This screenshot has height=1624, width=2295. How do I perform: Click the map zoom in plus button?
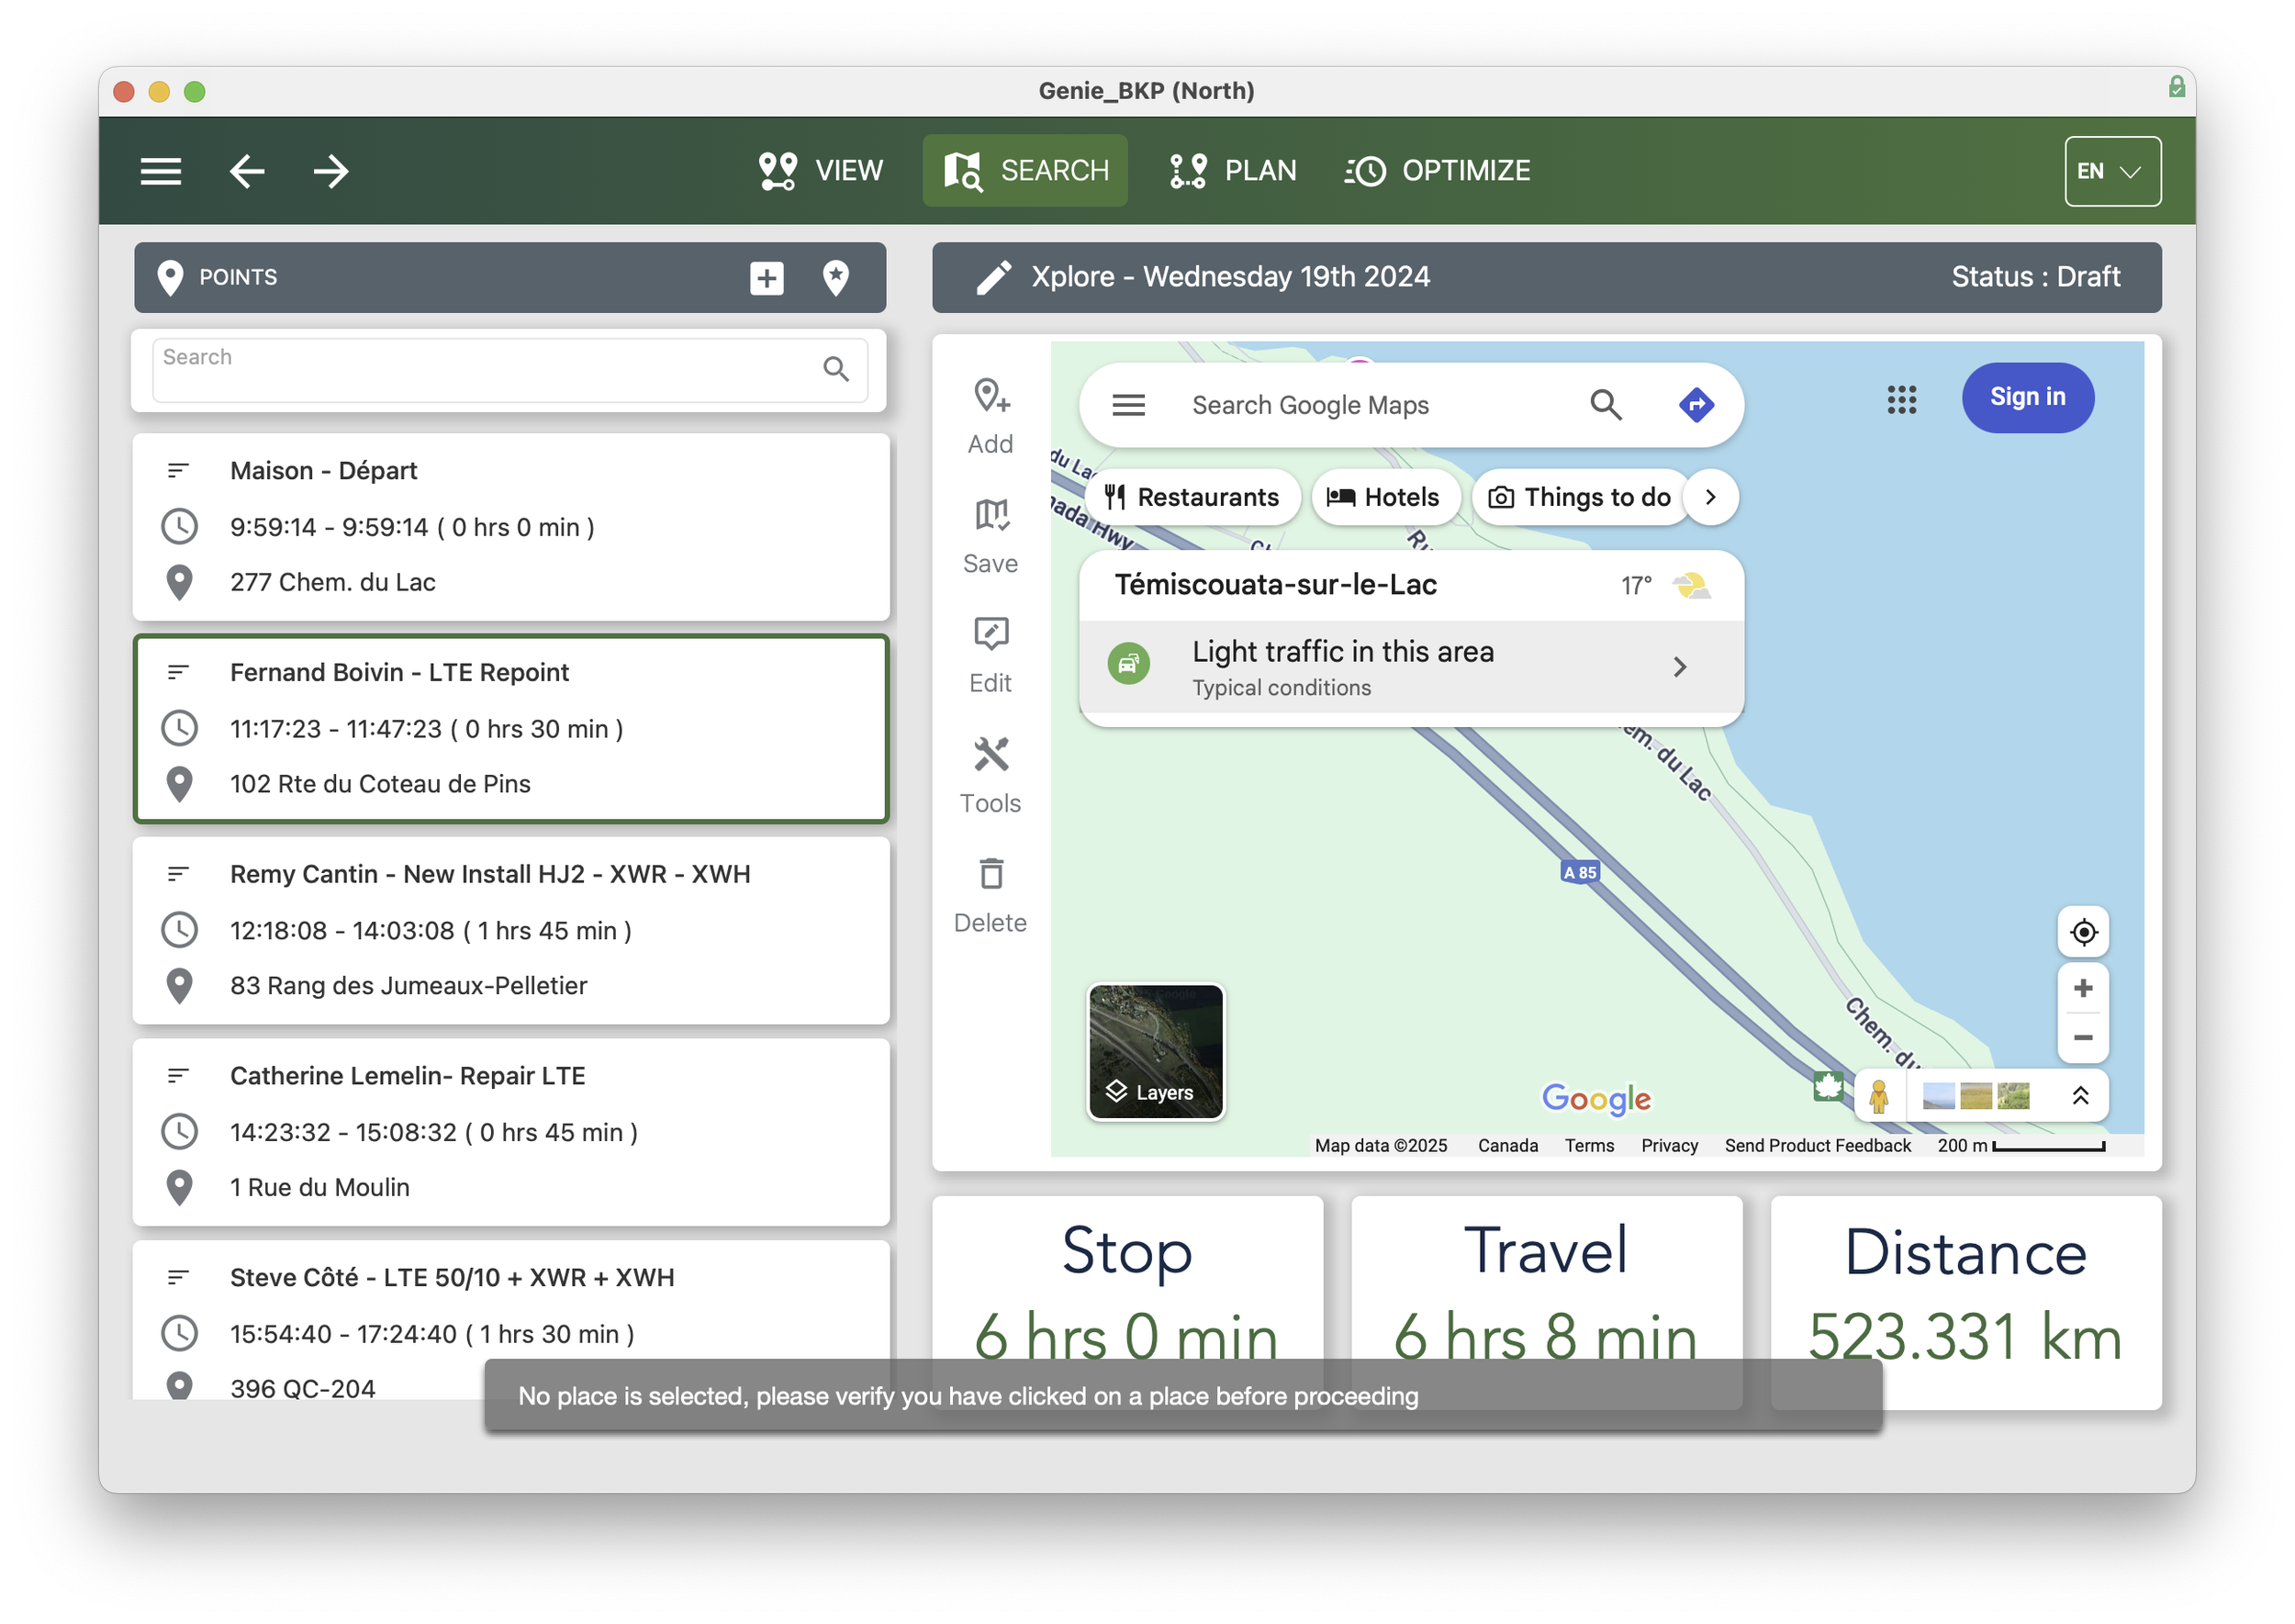pyautogui.click(x=2082, y=988)
